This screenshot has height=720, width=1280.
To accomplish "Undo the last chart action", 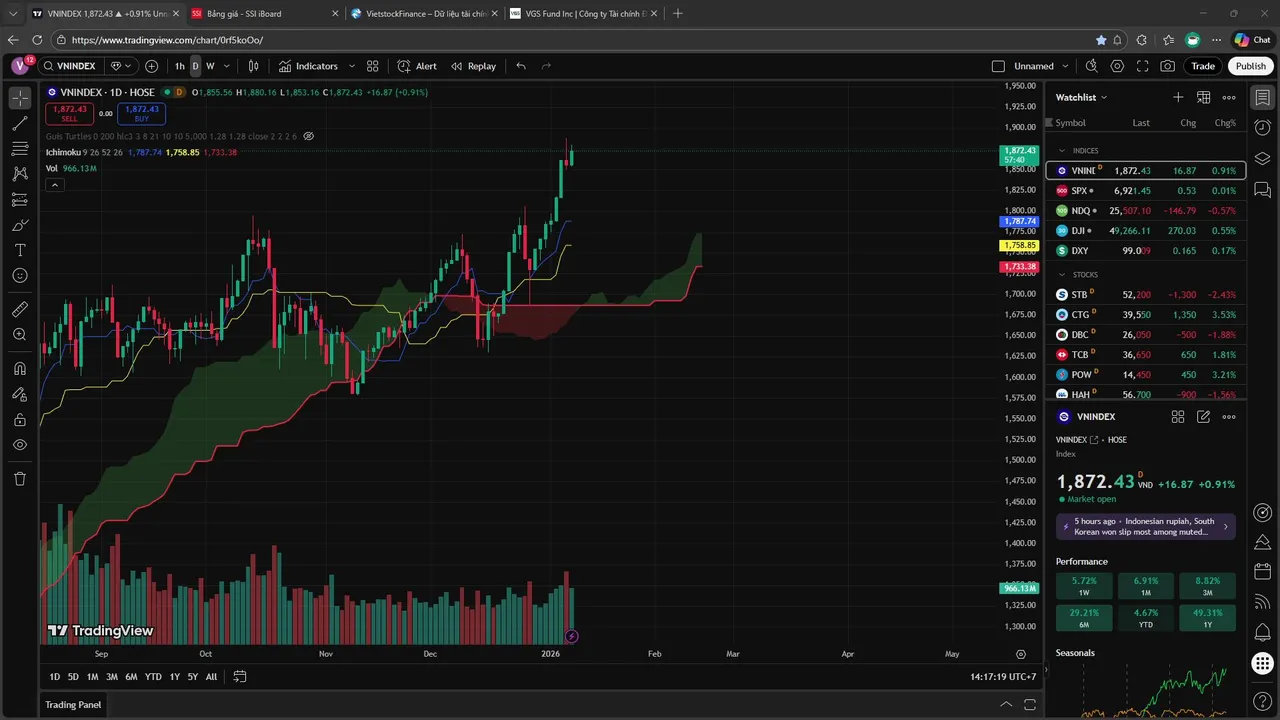I will pyautogui.click(x=521, y=66).
